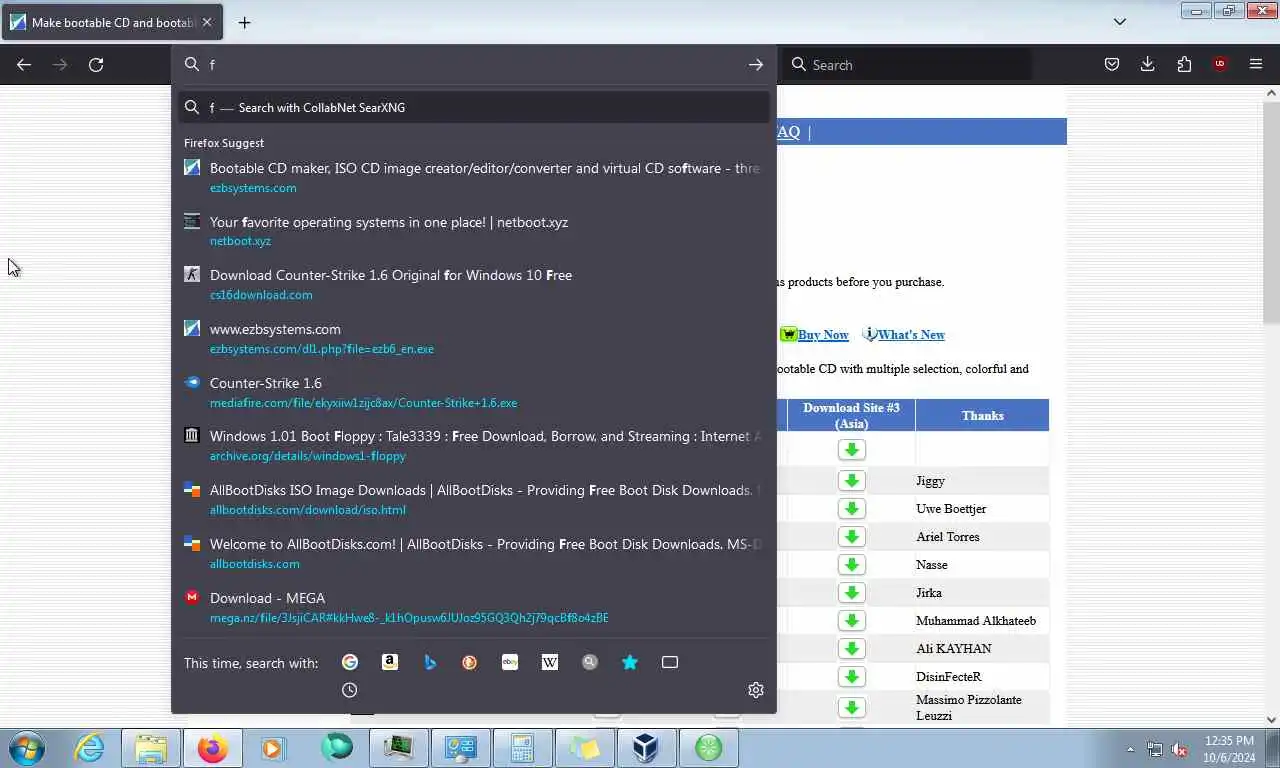Search bookmarks with the star icon
The height and width of the screenshot is (768, 1280).
click(630, 662)
